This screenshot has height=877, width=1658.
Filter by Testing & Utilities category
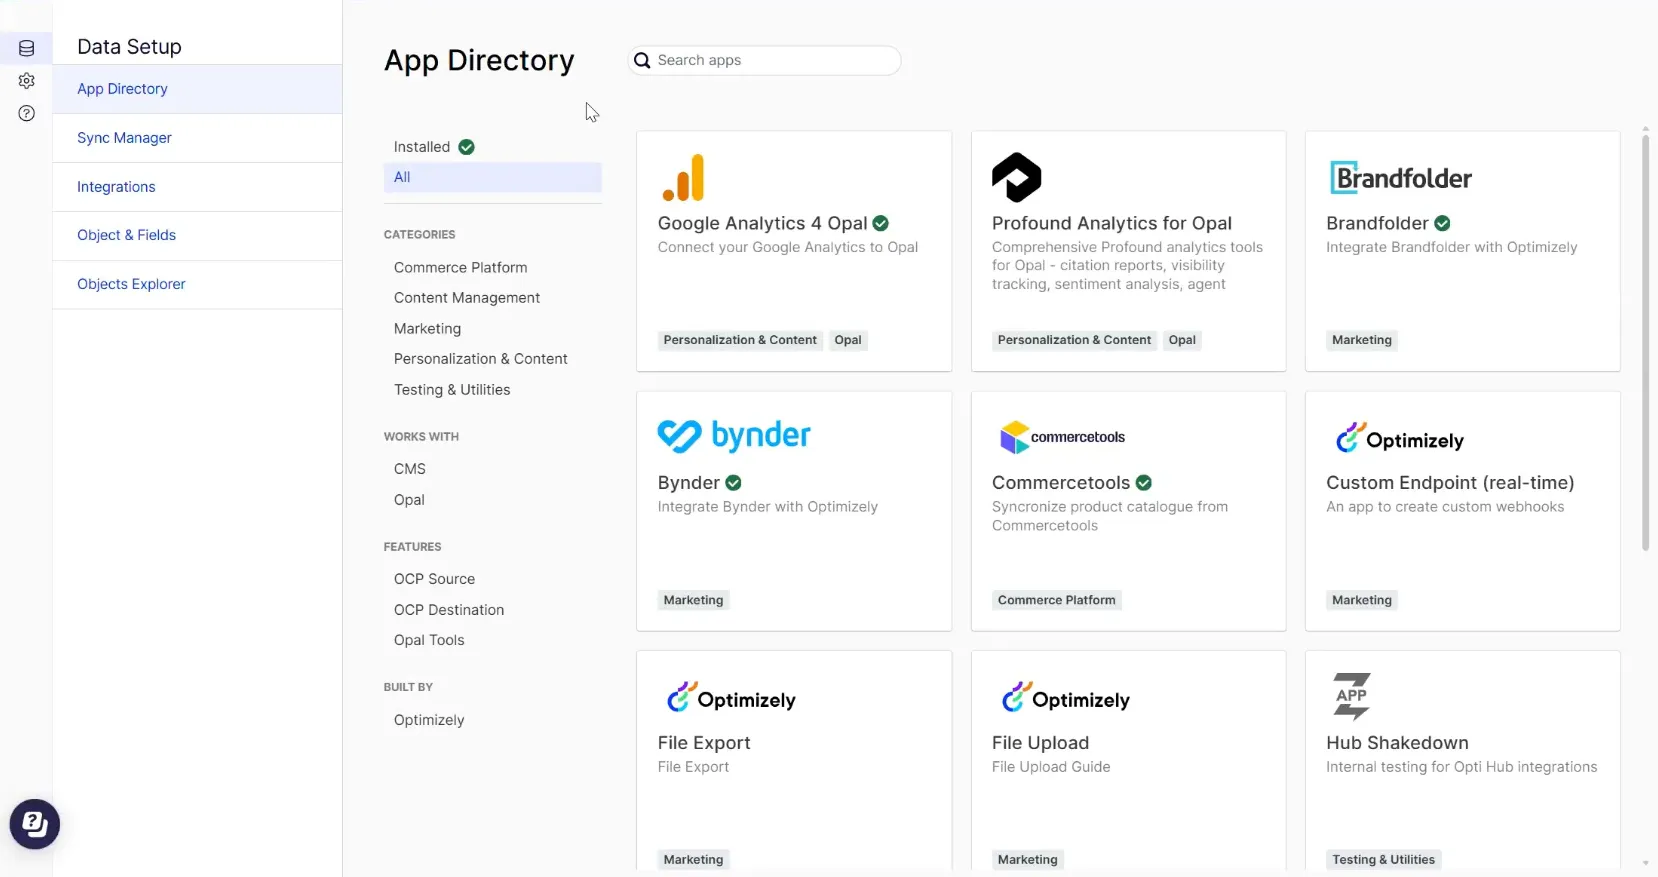(452, 390)
